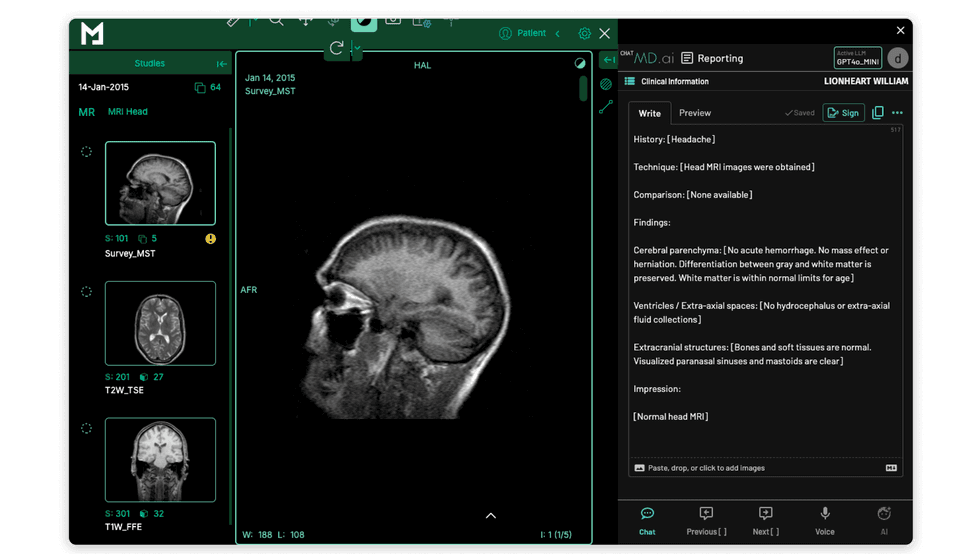Image resolution: width=980 pixels, height=554 pixels.
Task: Open the T1W_FFE coronal thumbnail
Action: pyautogui.click(x=160, y=460)
